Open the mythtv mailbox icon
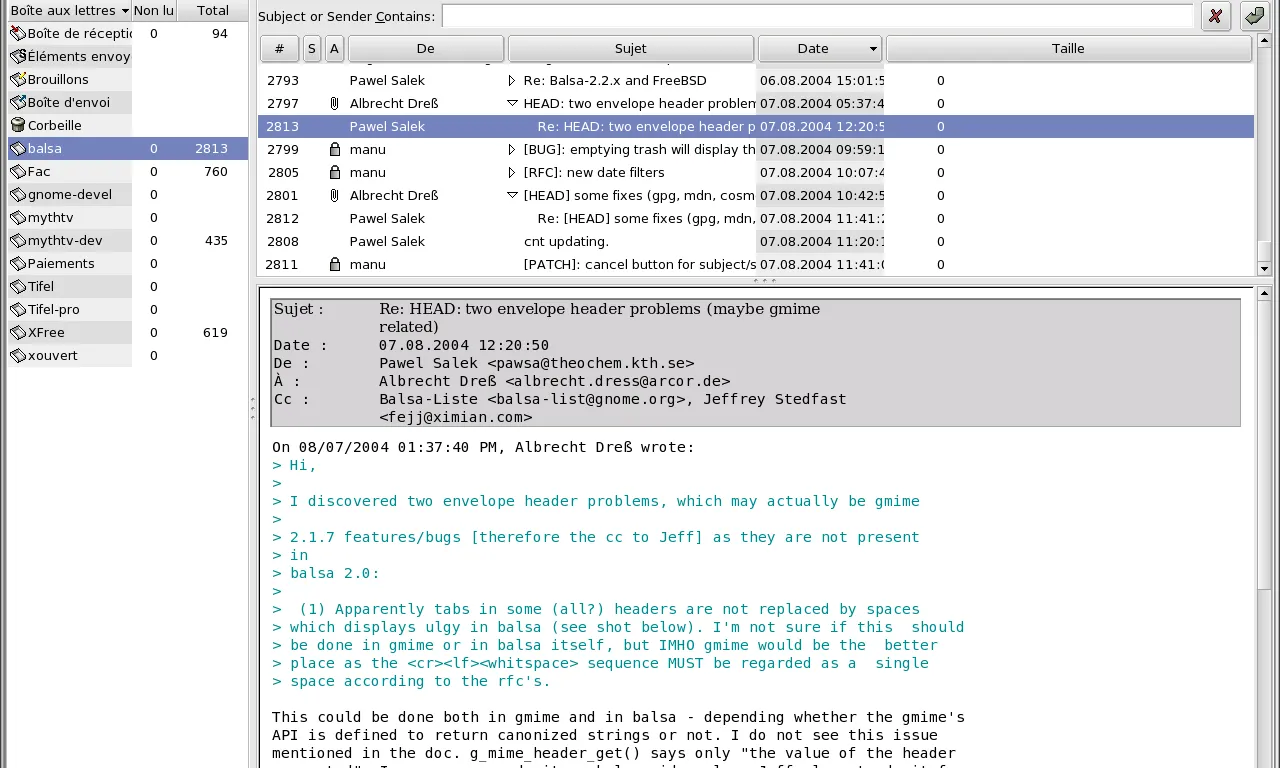The height and width of the screenshot is (768, 1280). point(18,217)
